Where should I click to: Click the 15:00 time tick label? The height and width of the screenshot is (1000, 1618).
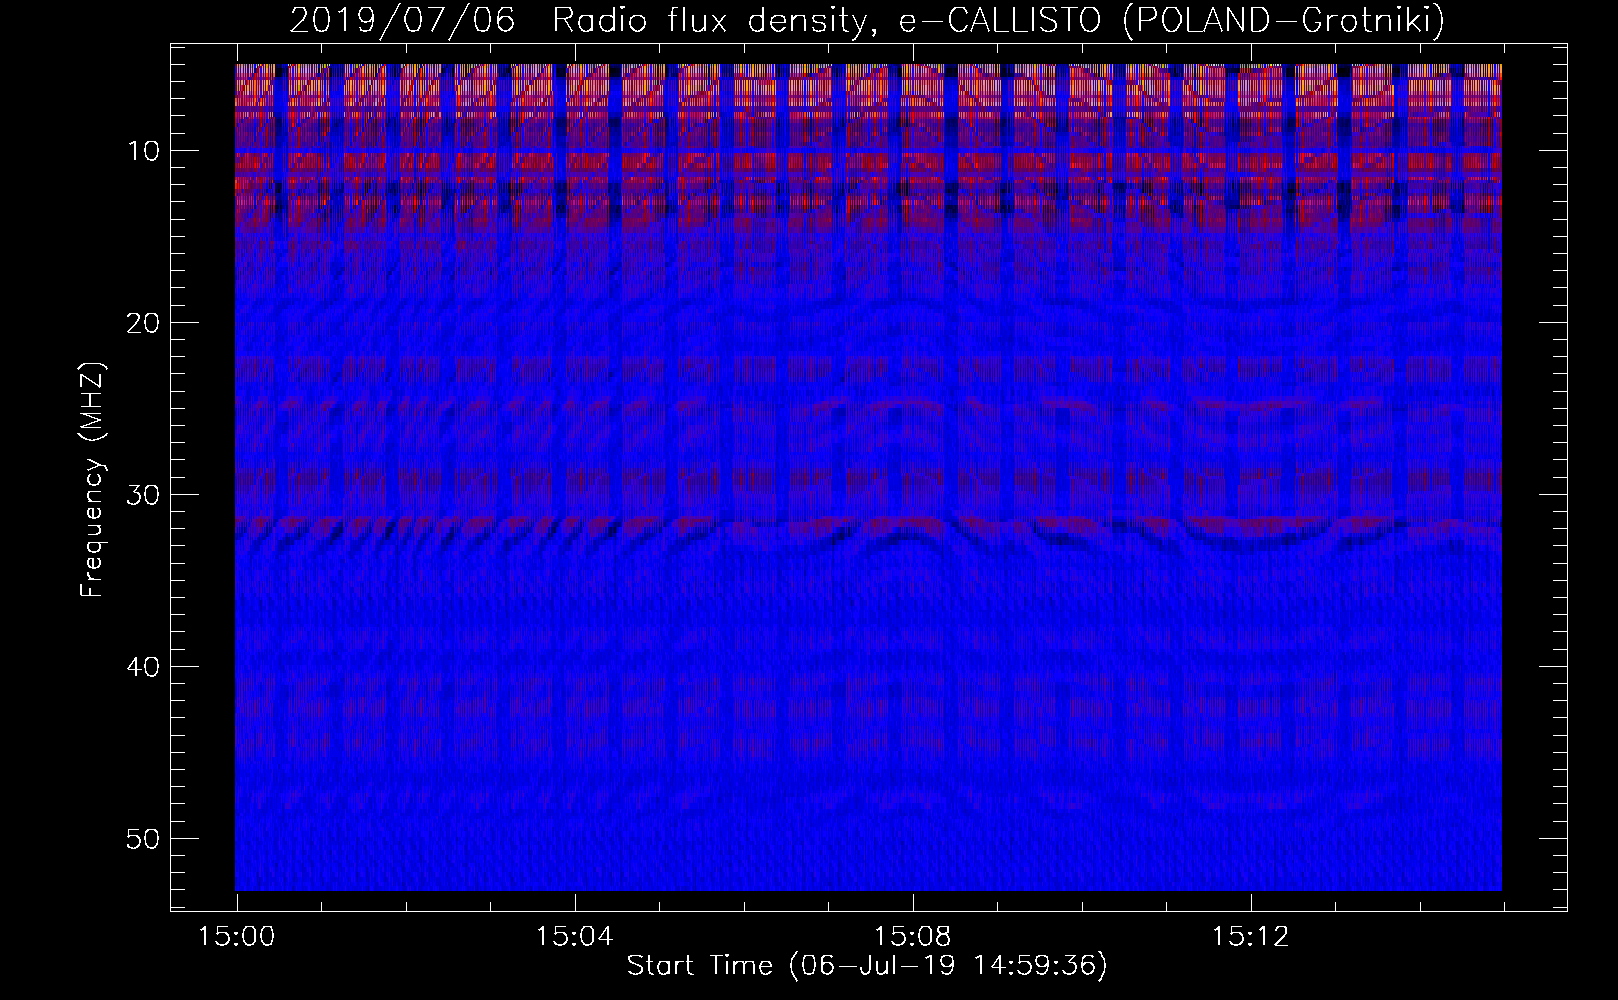[x=237, y=937]
